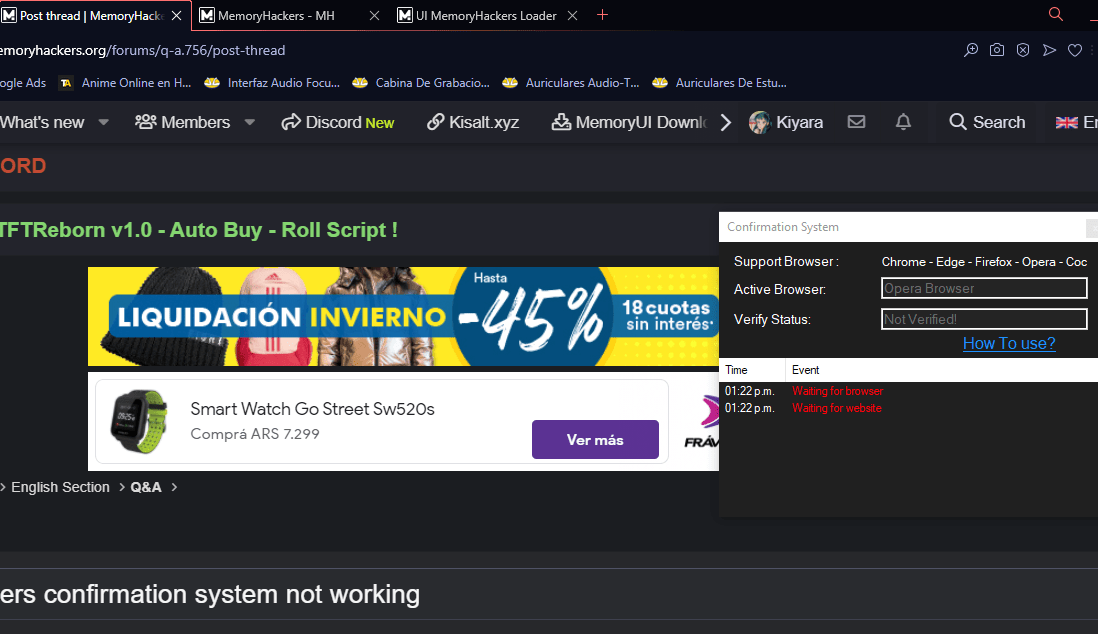
Task: Open the inbox envelope icon
Action: tap(856, 122)
